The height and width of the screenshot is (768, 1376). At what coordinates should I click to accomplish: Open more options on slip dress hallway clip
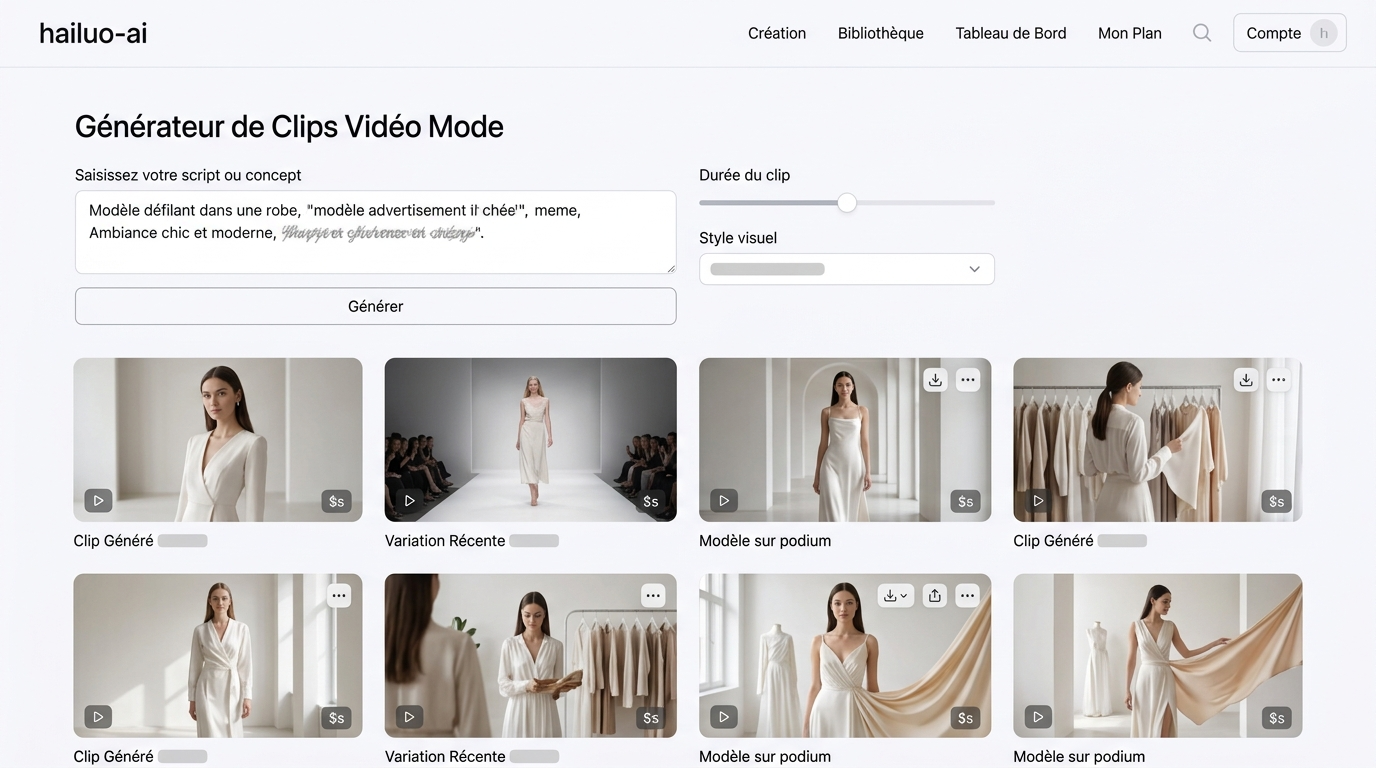(967, 380)
